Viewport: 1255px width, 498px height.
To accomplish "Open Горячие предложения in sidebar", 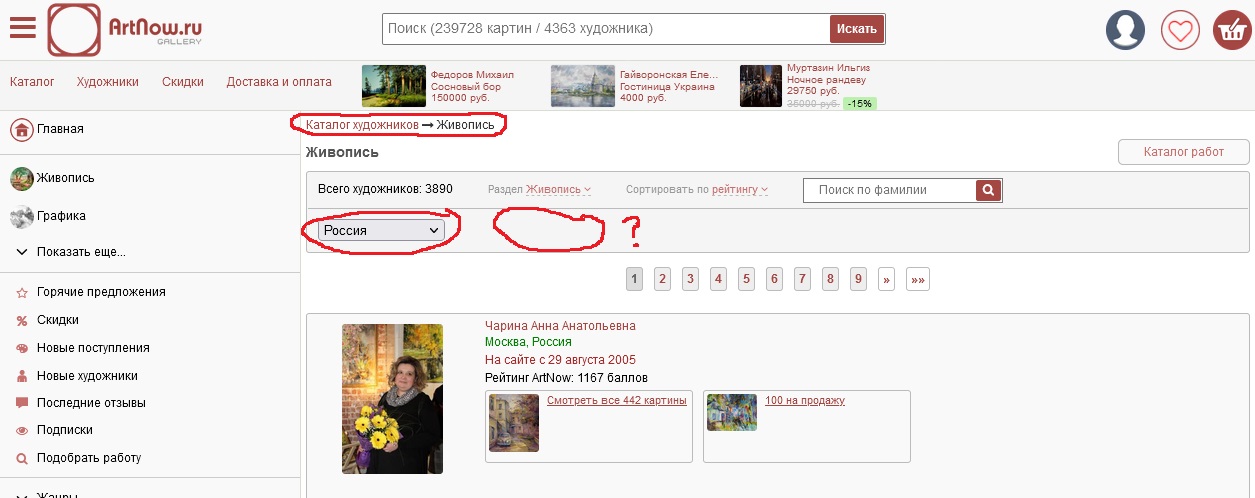I will click(x=100, y=292).
